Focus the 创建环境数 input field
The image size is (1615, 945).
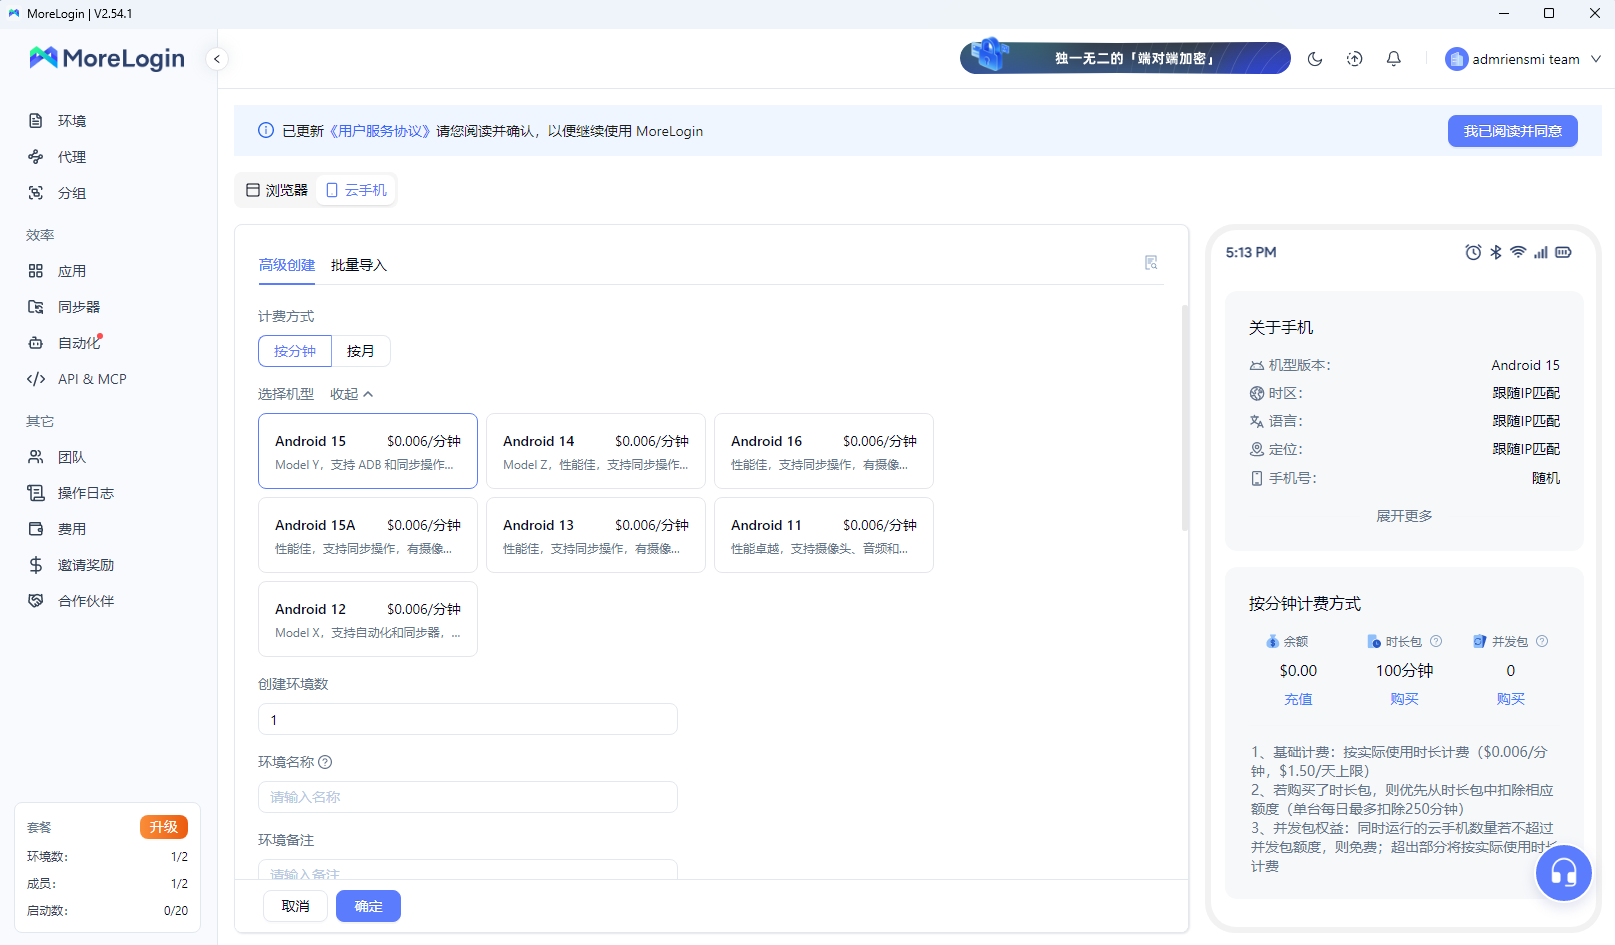(x=468, y=719)
